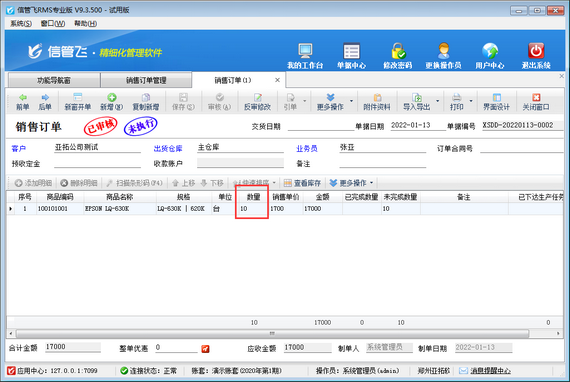Image resolution: width=570 pixels, height=382 pixels.
Task: Switch to 销售订单管理 tab
Action: tap(146, 80)
